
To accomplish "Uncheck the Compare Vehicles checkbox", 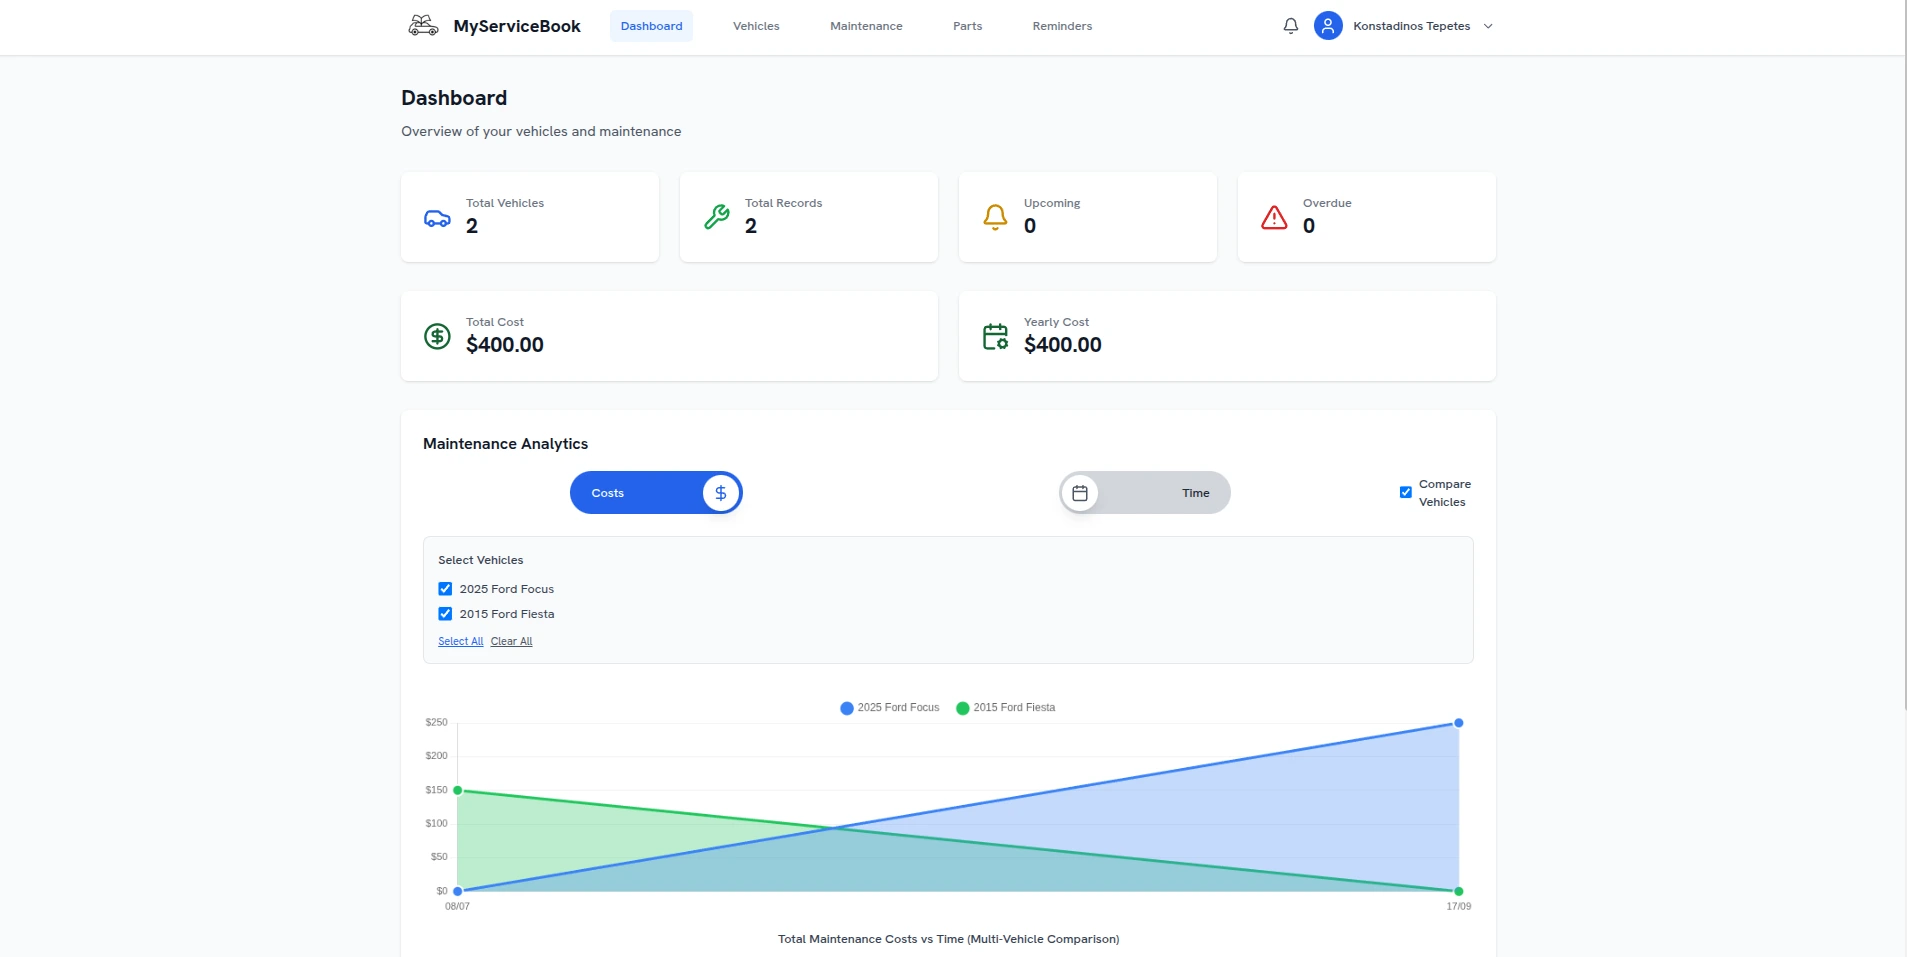I will tap(1405, 492).
